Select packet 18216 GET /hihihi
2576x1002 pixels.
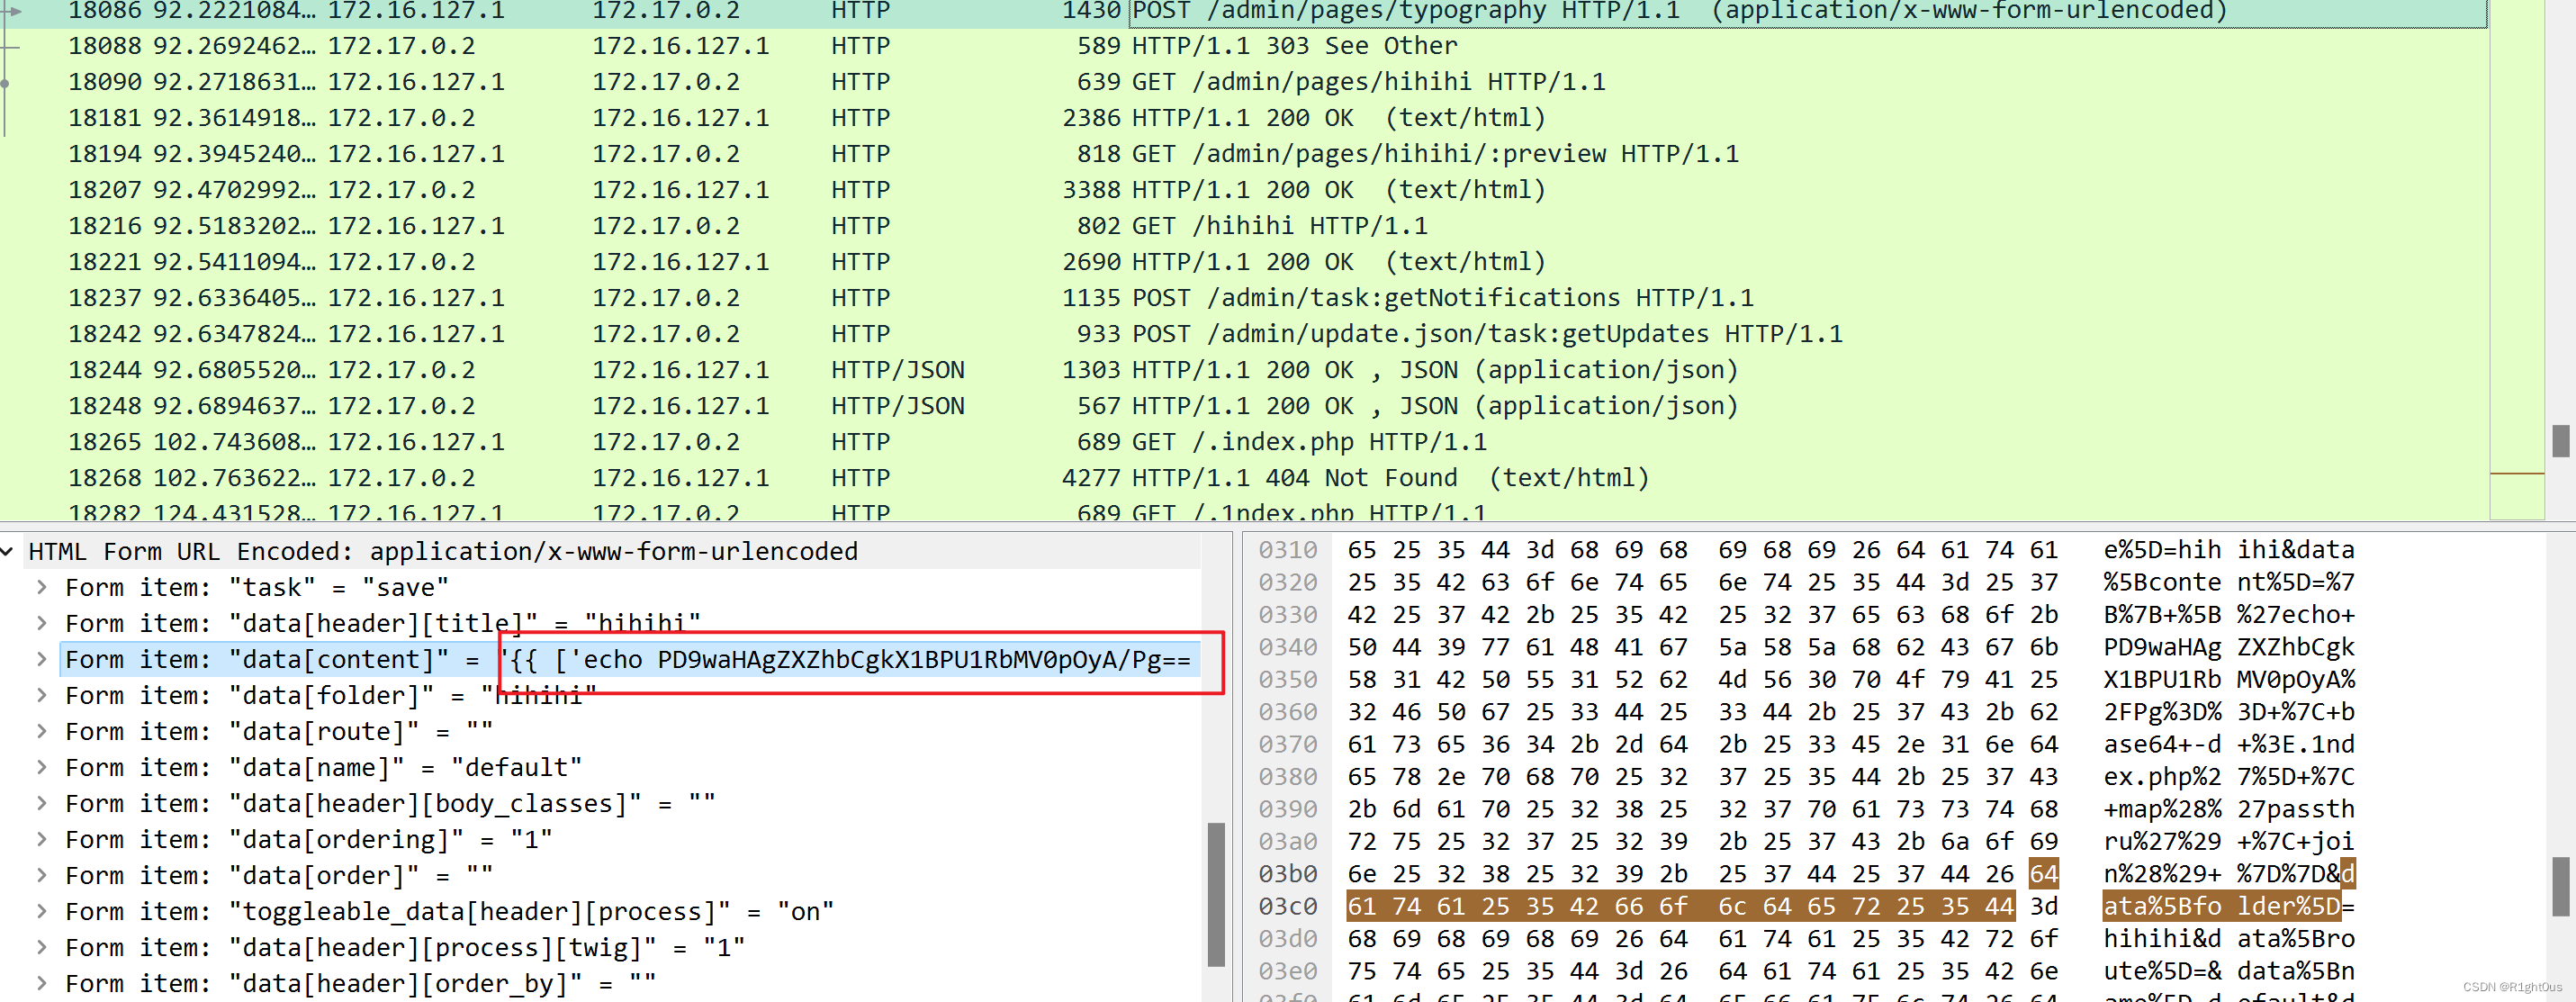point(1244,226)
